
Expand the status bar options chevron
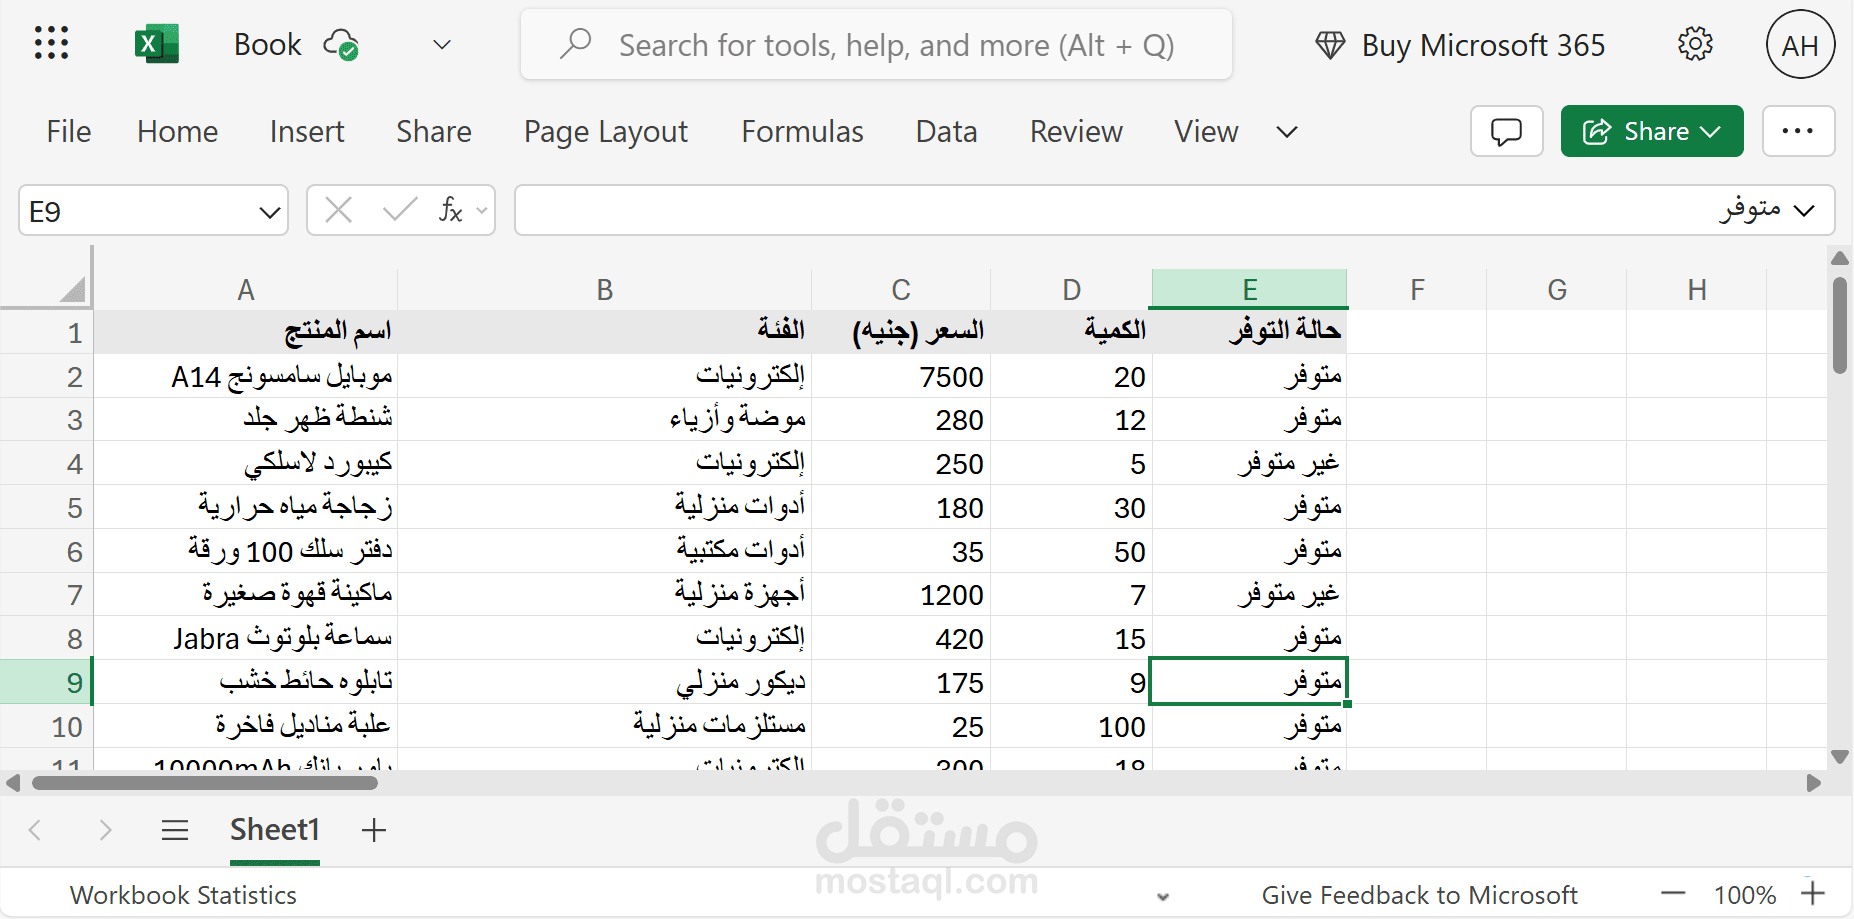point(1163,896)
